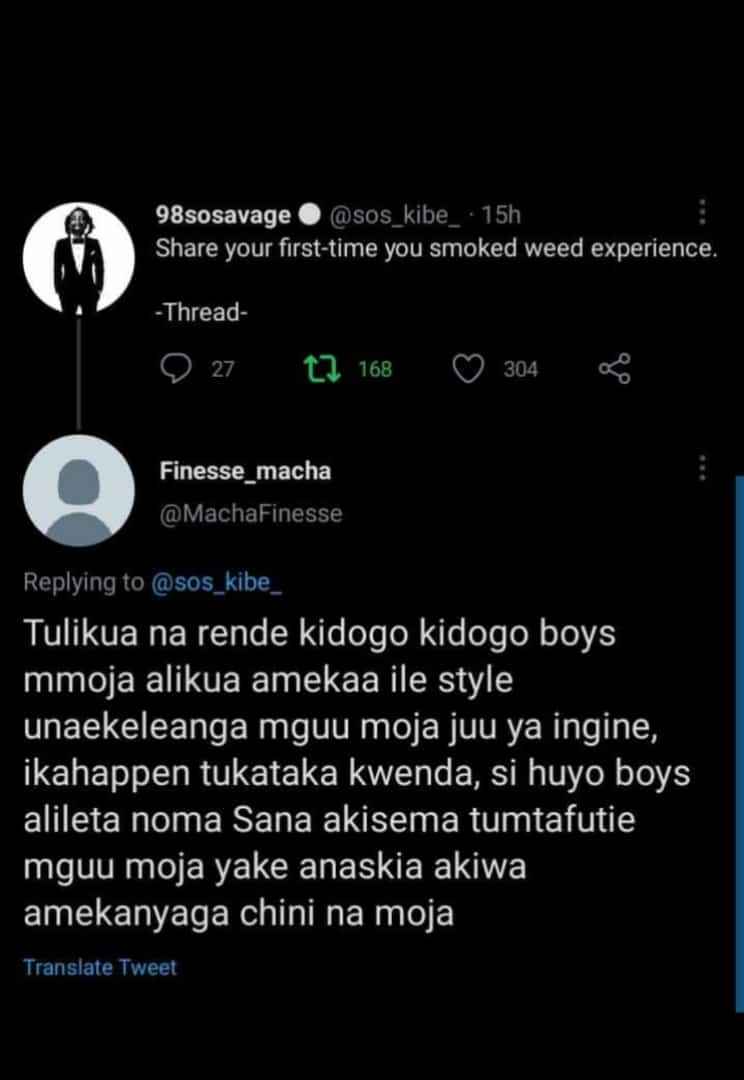Click the Translate Tweet link

click(100, 967)
